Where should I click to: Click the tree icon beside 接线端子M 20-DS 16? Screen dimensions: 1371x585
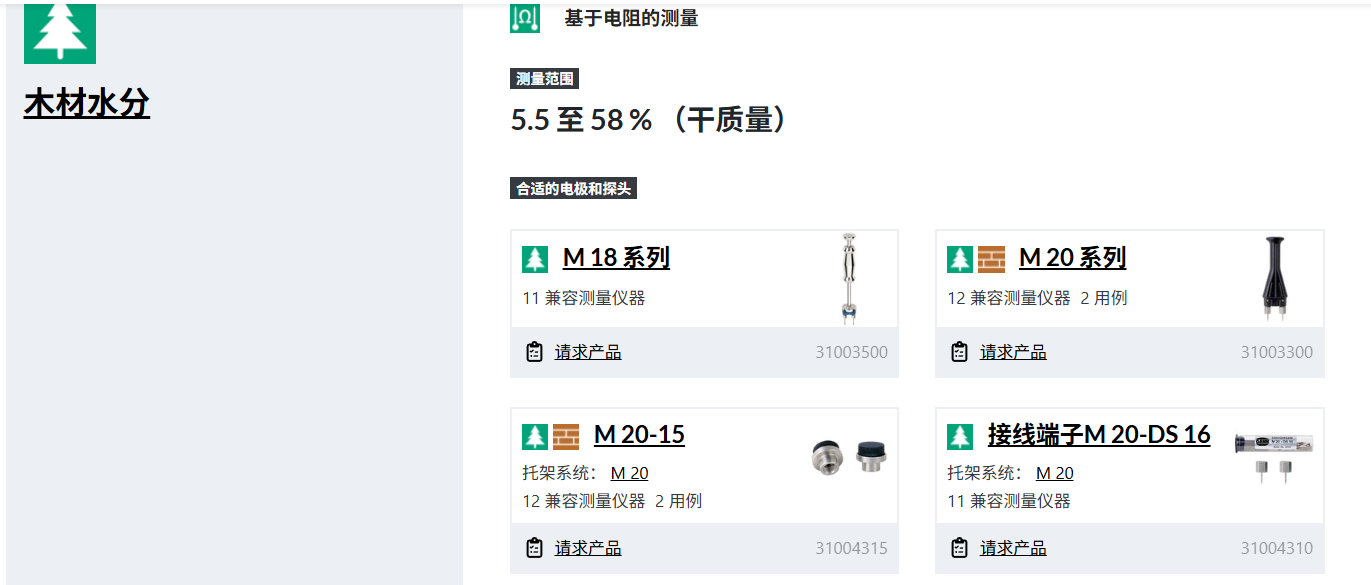click(x=960, y=436)
